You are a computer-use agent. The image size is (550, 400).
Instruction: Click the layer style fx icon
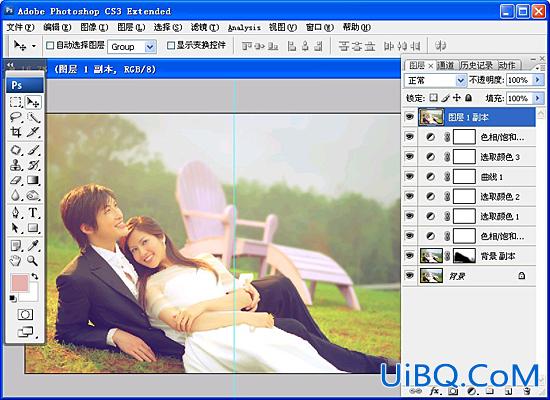tap(434, 391)
